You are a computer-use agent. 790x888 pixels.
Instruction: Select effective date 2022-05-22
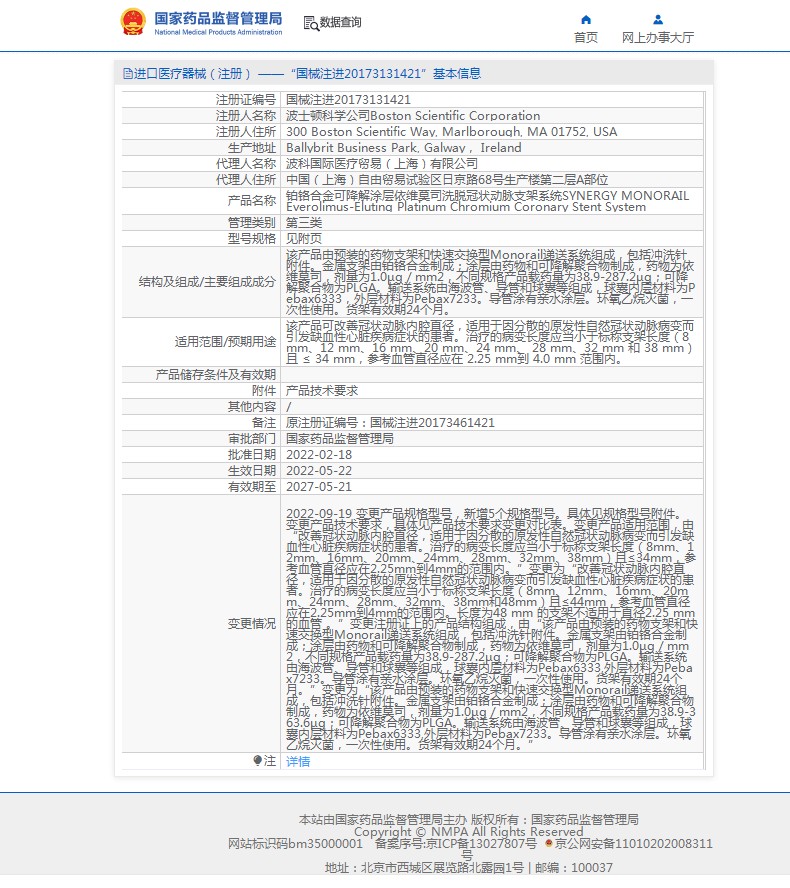coord(319,470)
